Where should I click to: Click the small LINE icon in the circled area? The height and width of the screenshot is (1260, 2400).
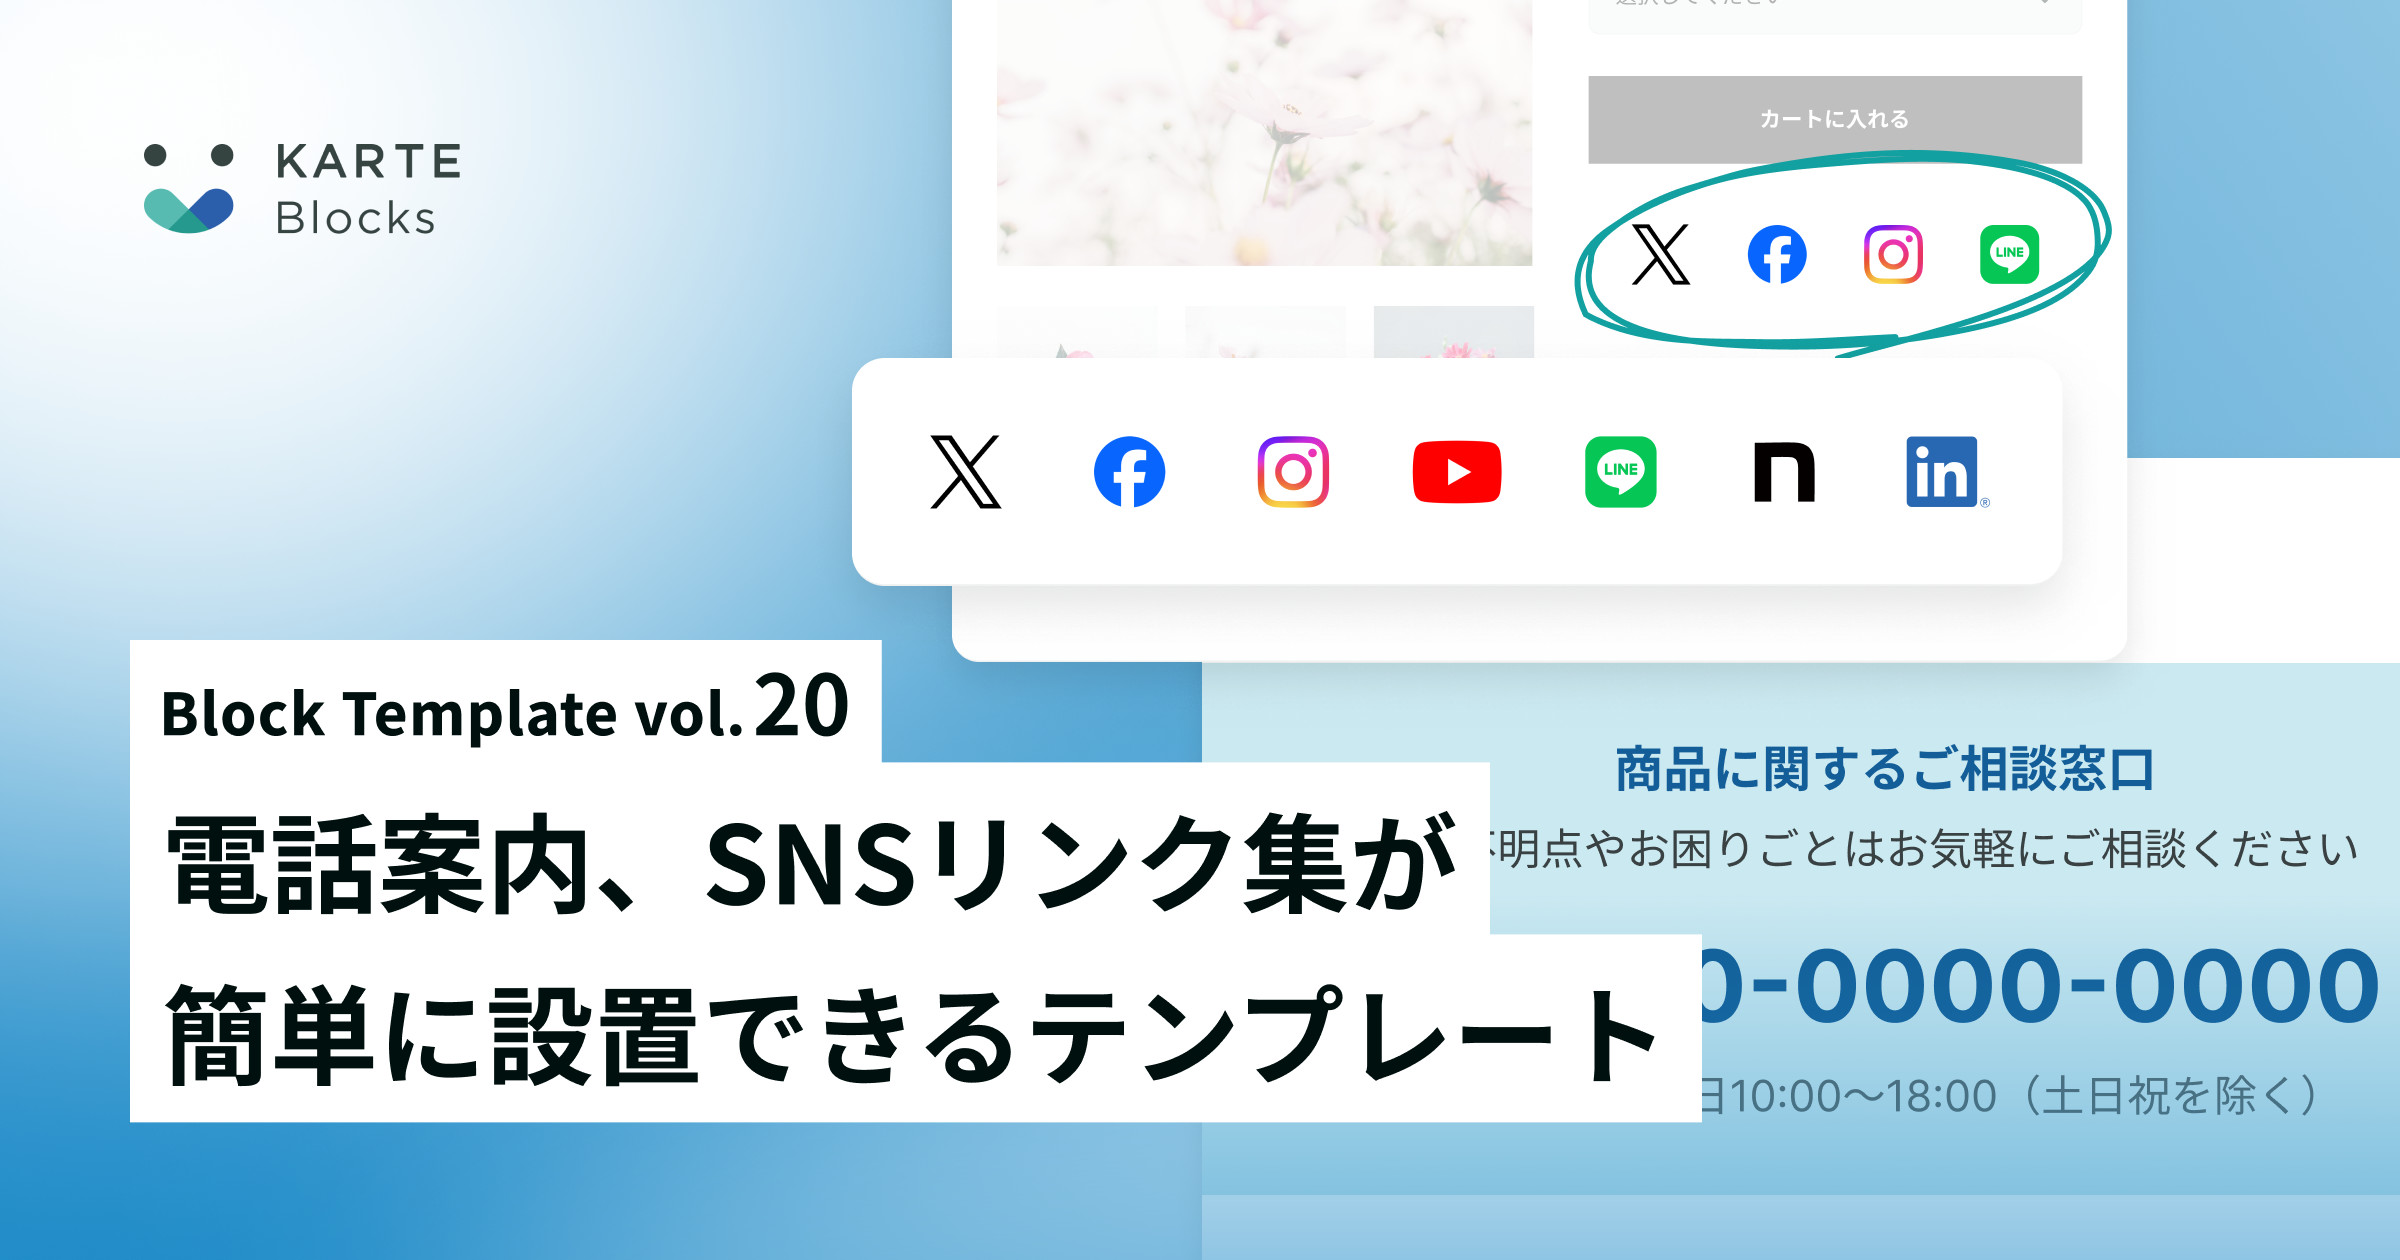pos(2010,254)
